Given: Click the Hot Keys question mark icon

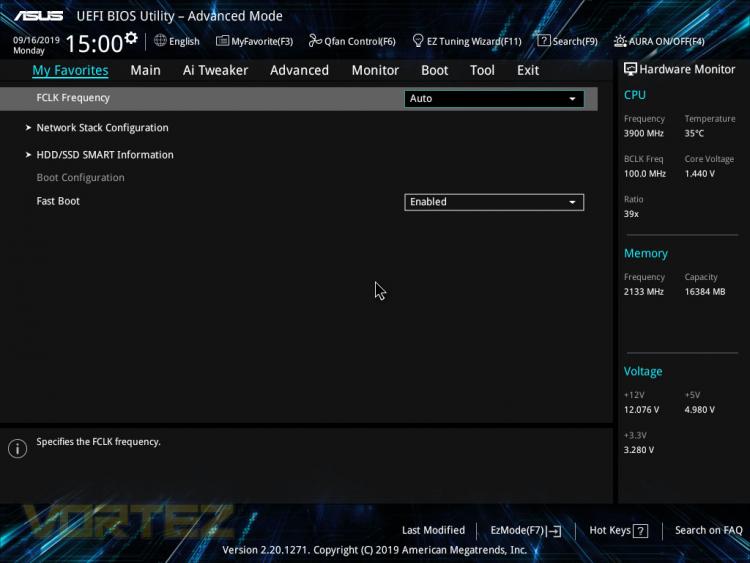Looking at the screenshot, I should (x=640, y=530).
